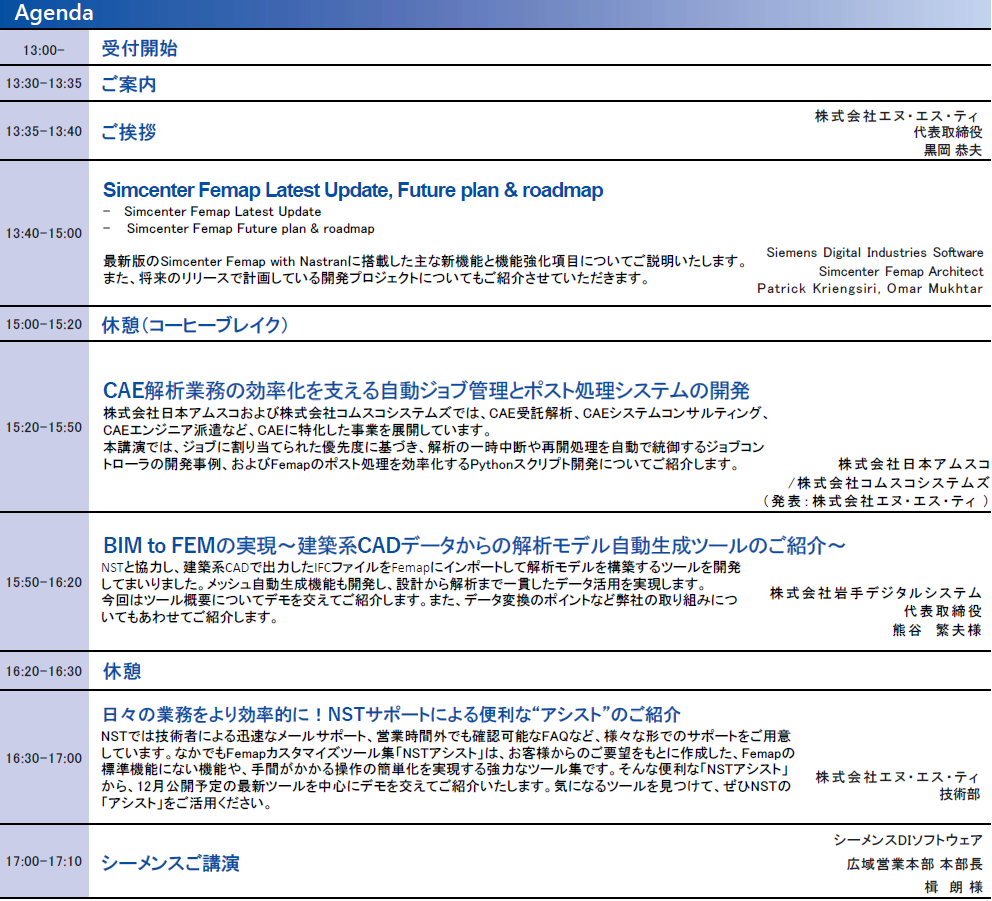Image resolution: width=992 pixels, height=901 pixels.
Task: Click the 17:00-17:10 time cell
Action: tap(44, 861)
